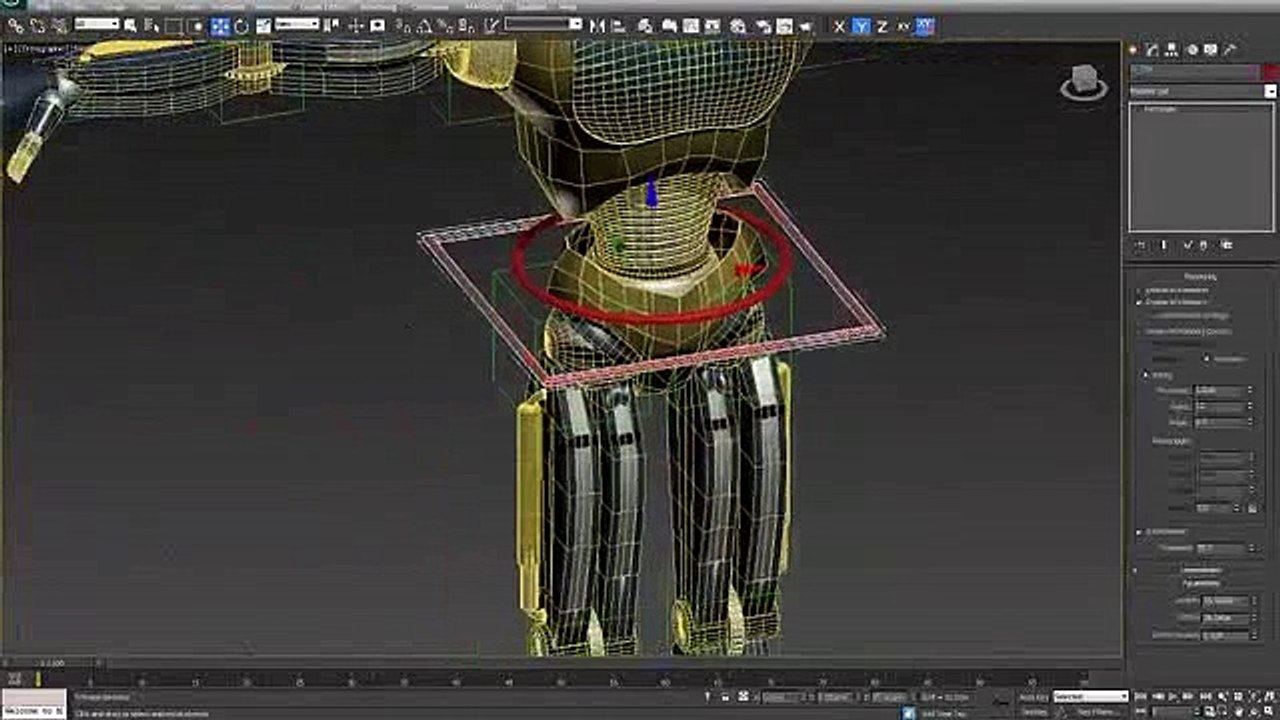Activate the Select Object tool

click(x=131, y=26)
